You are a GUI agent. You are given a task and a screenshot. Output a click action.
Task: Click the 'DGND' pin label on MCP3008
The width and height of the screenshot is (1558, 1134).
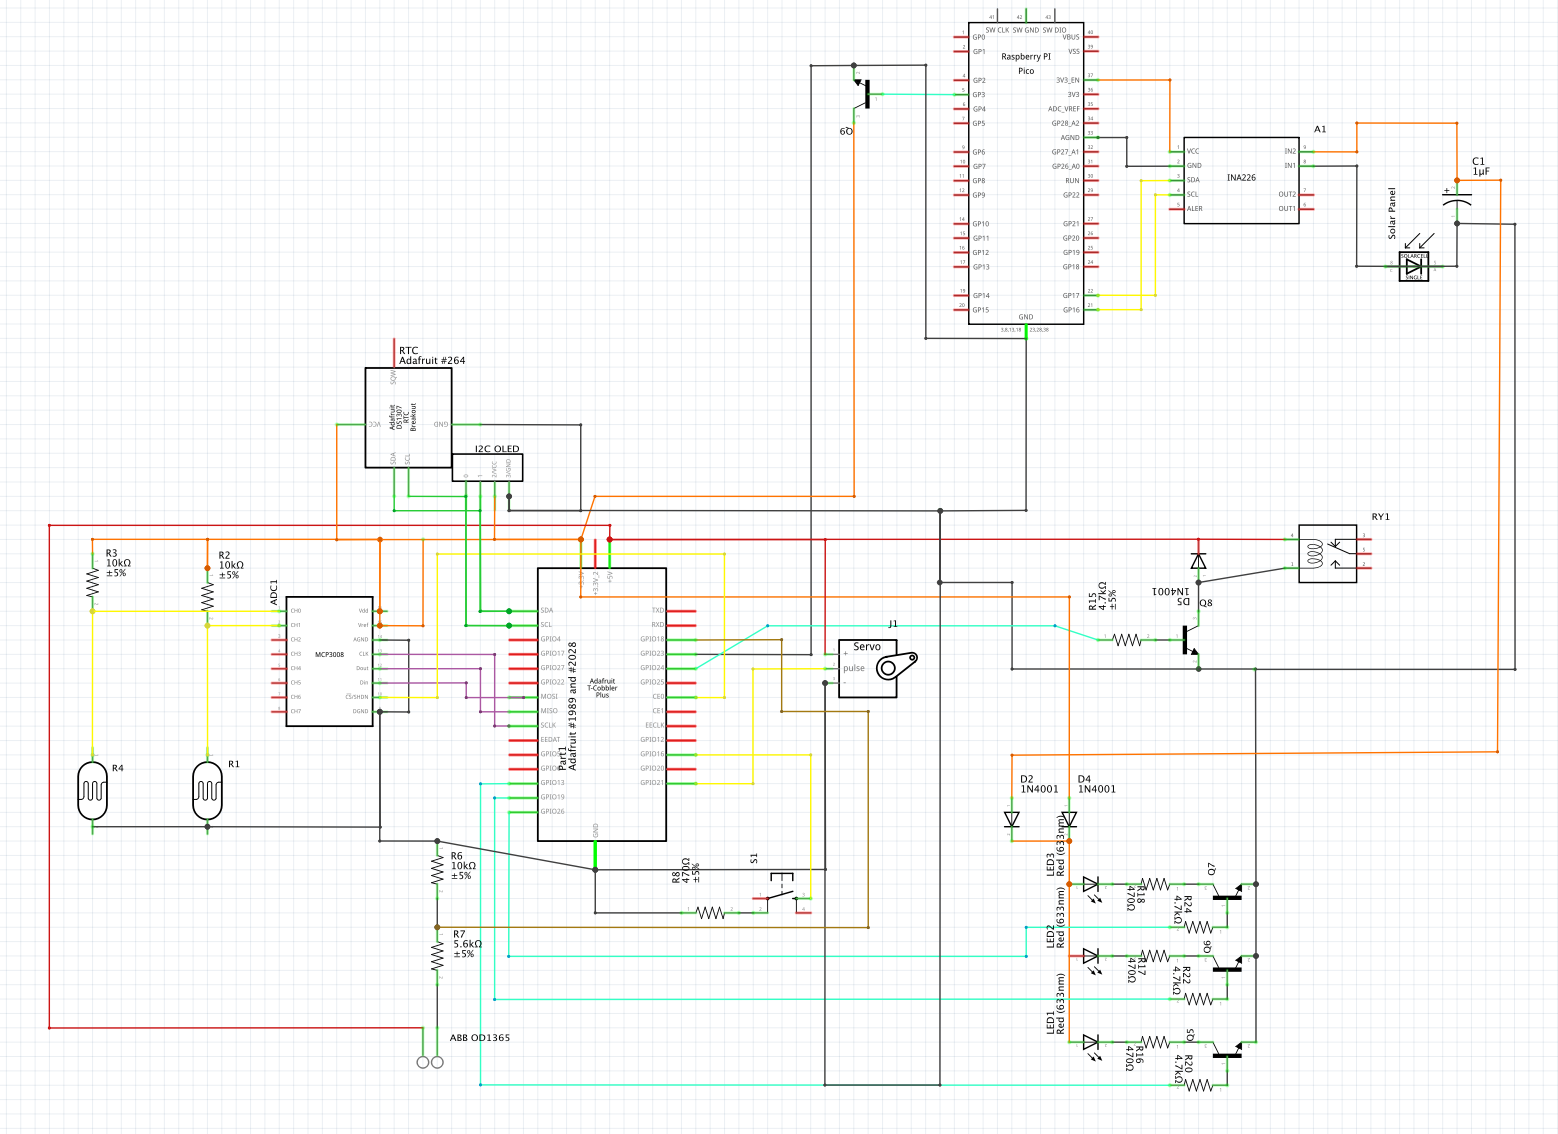tap(361, 711)
